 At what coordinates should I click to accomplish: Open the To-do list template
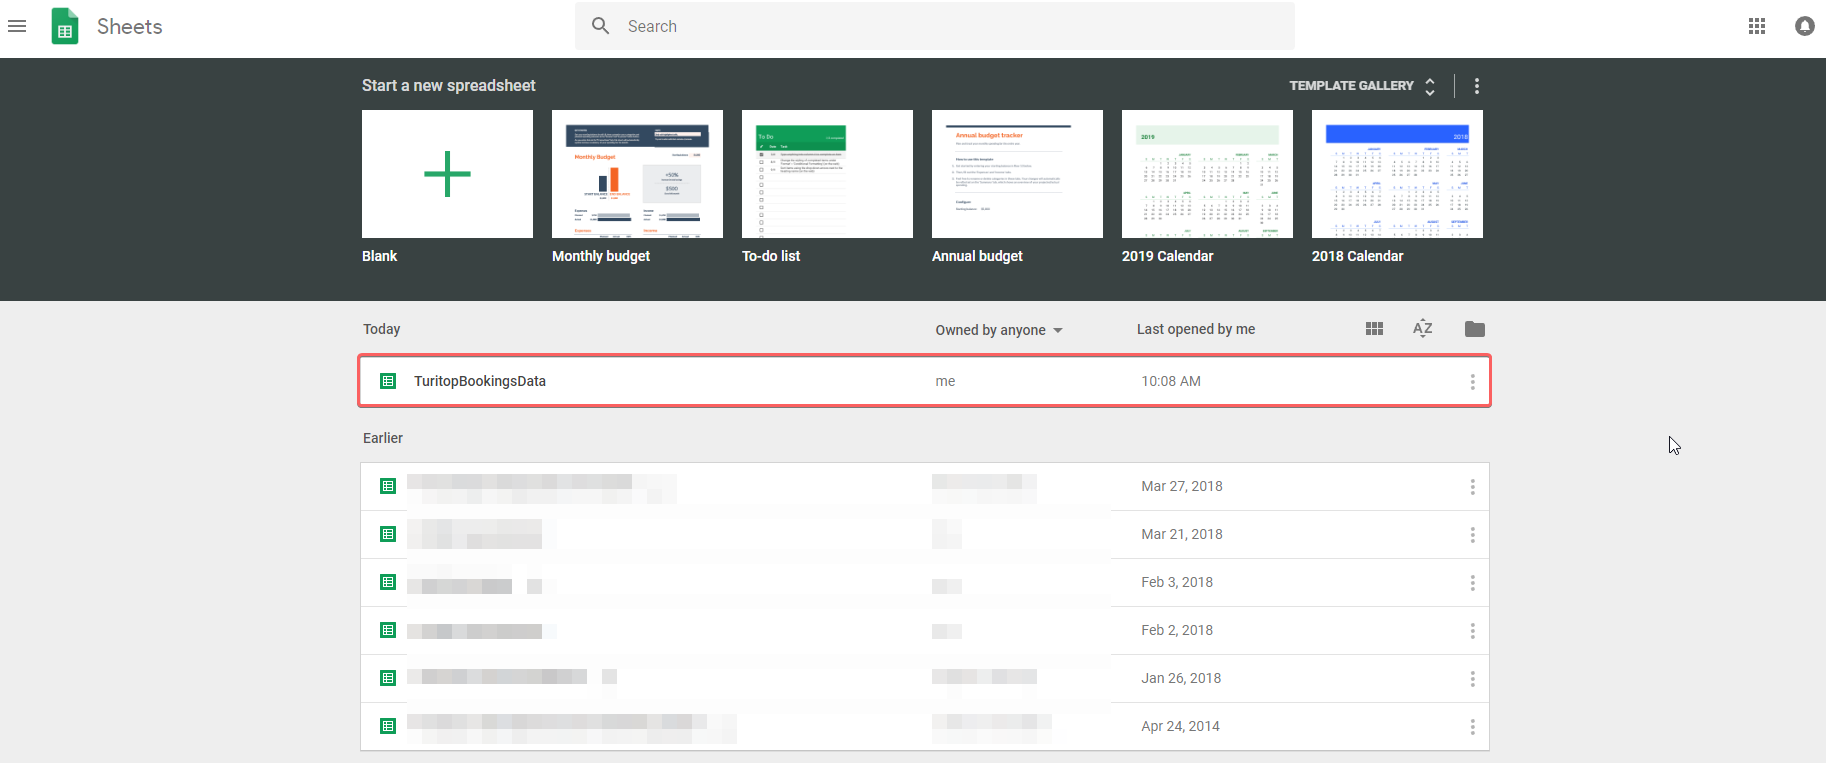[x=827, y=174]
